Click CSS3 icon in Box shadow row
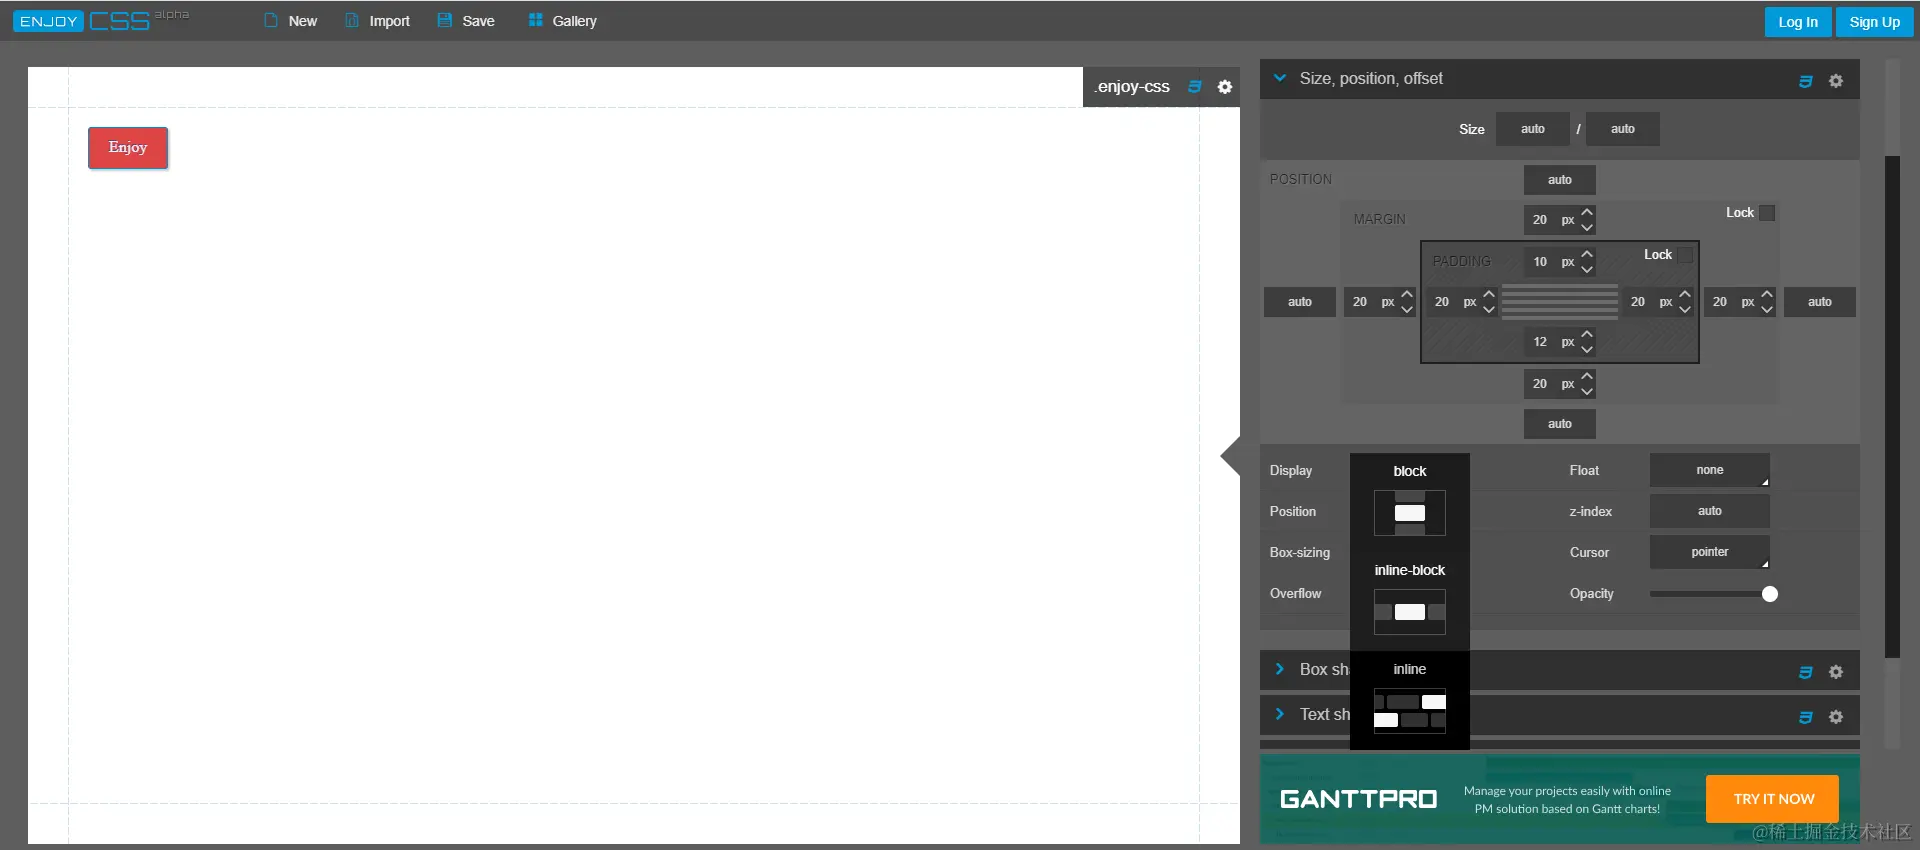The height and width of the screenshot is (850, 1920). (x=1806, y=672)
